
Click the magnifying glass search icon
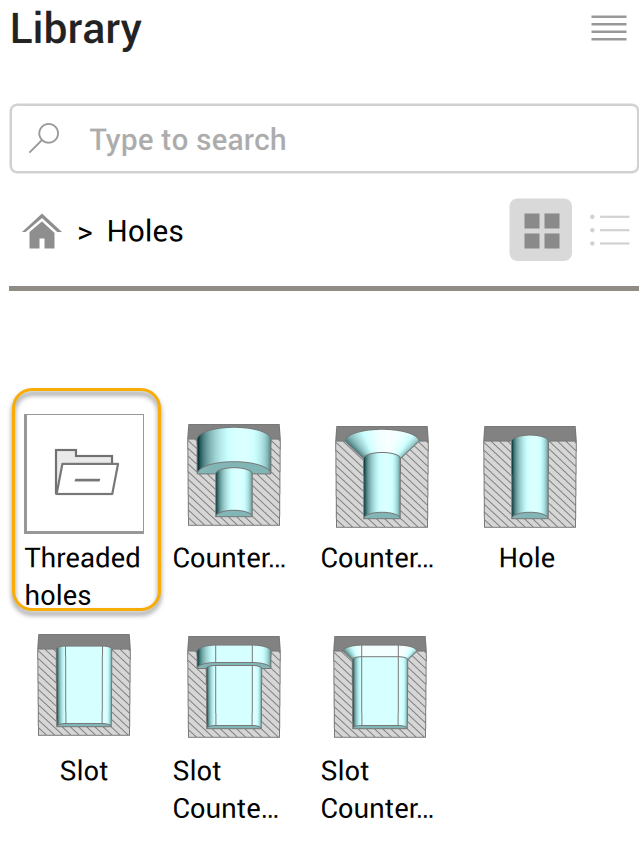point(44,139)
